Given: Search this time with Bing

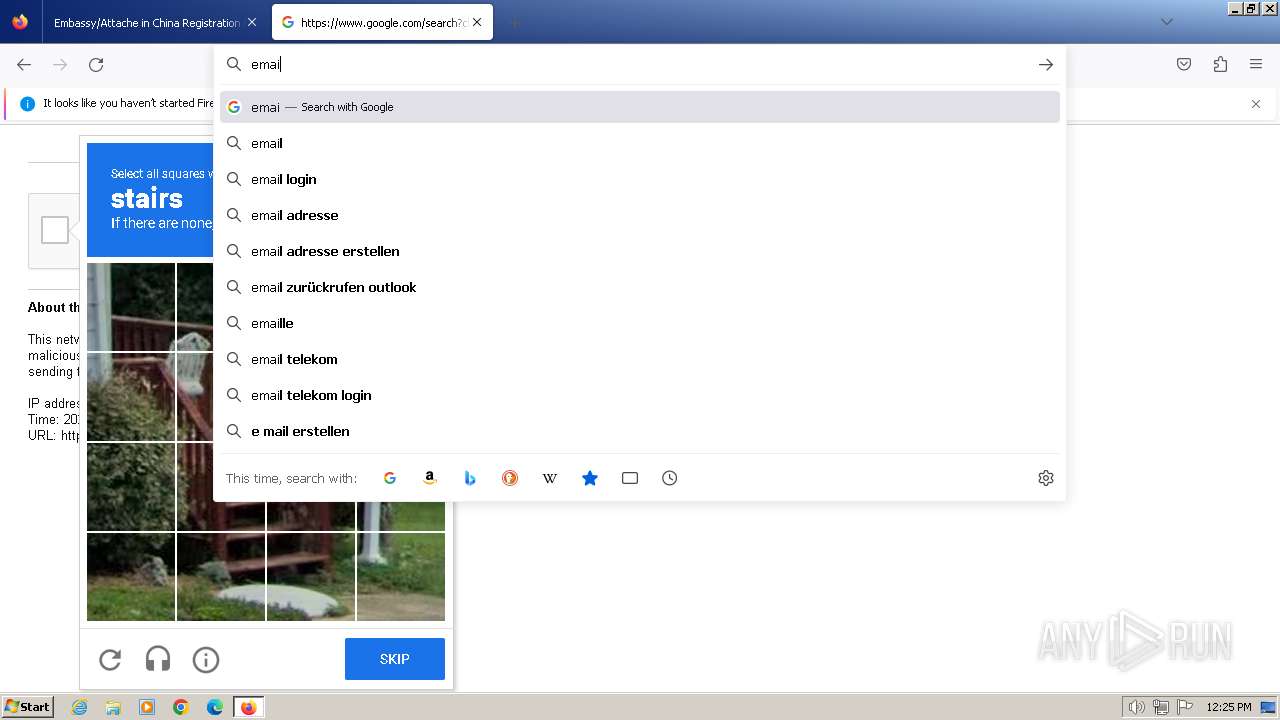Looking at the screenshot, I should pyautogui.click(x=470, y=478).
